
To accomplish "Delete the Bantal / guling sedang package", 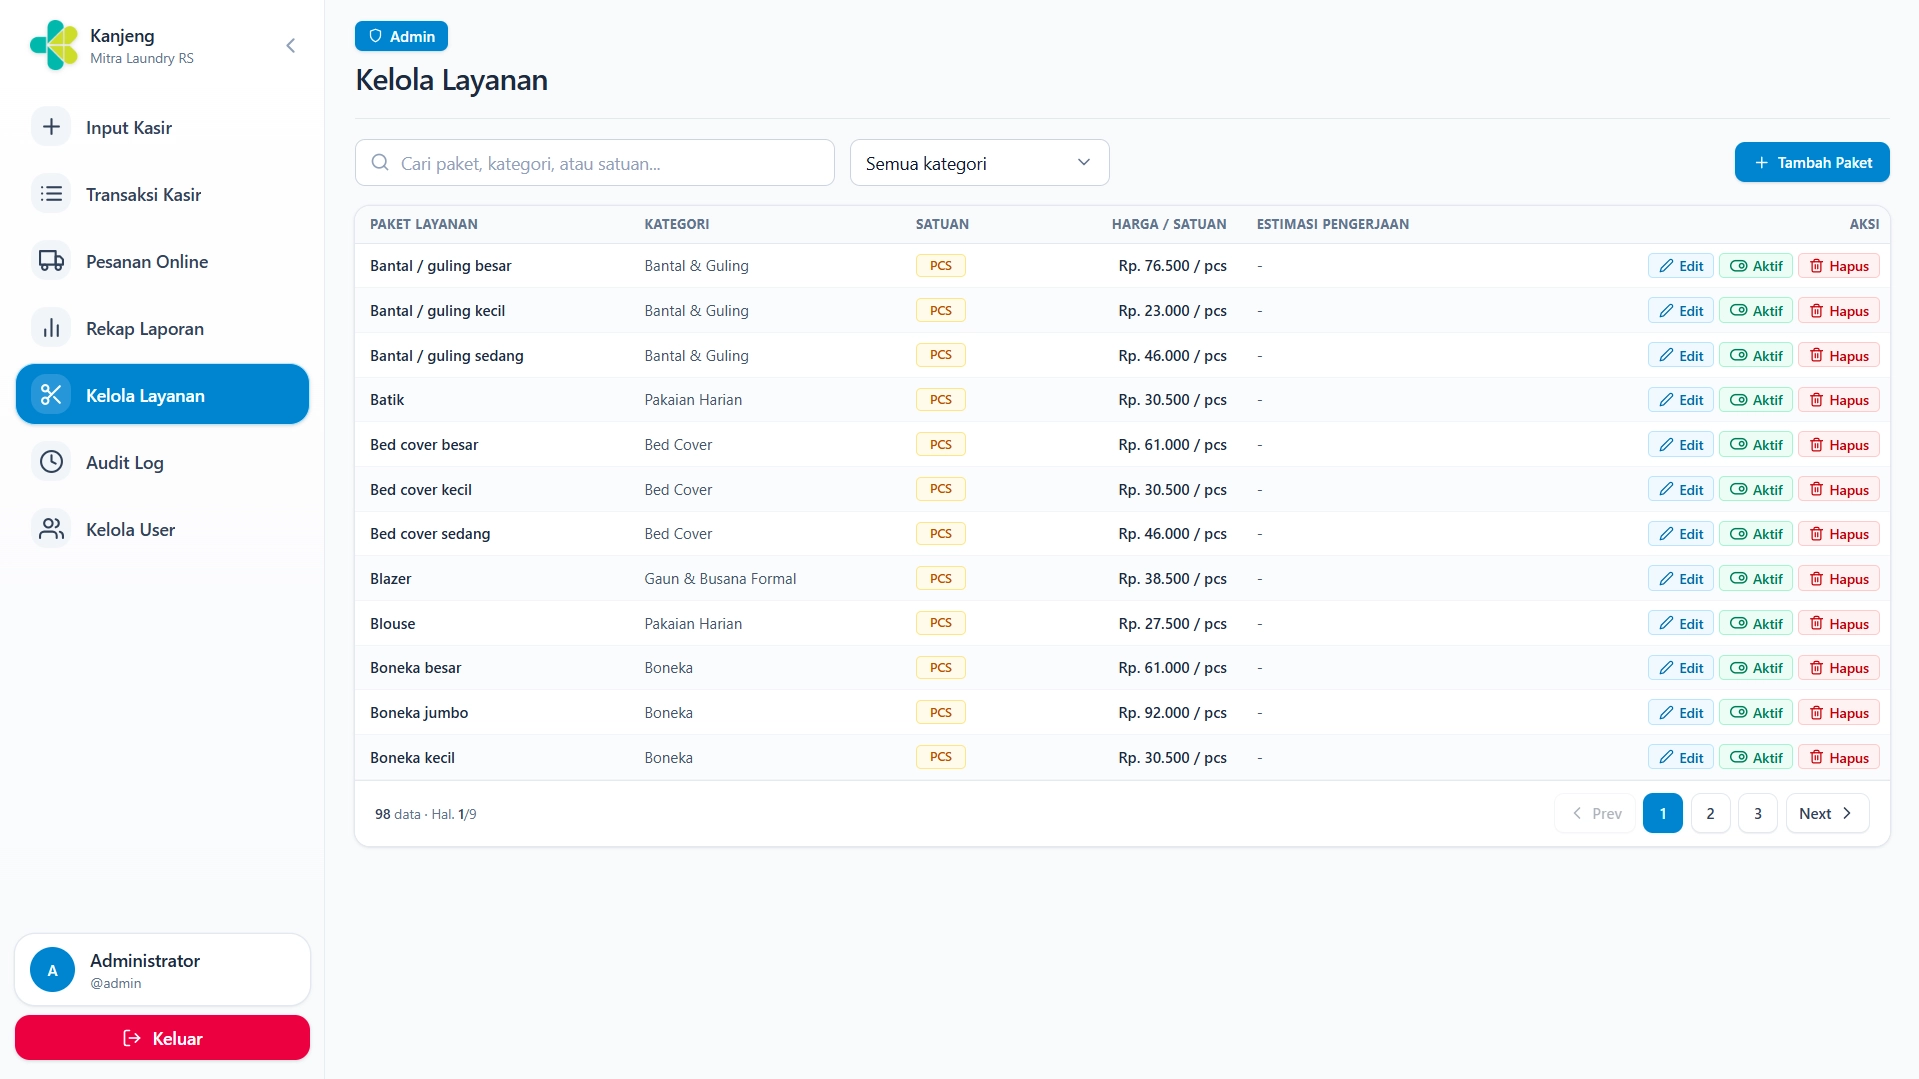I will click(1839, 355).
